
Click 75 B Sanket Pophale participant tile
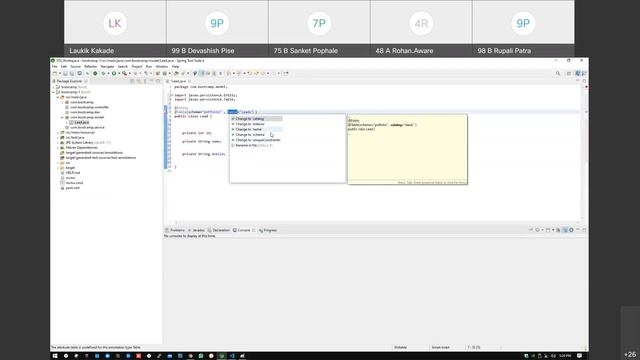point(319,28)
